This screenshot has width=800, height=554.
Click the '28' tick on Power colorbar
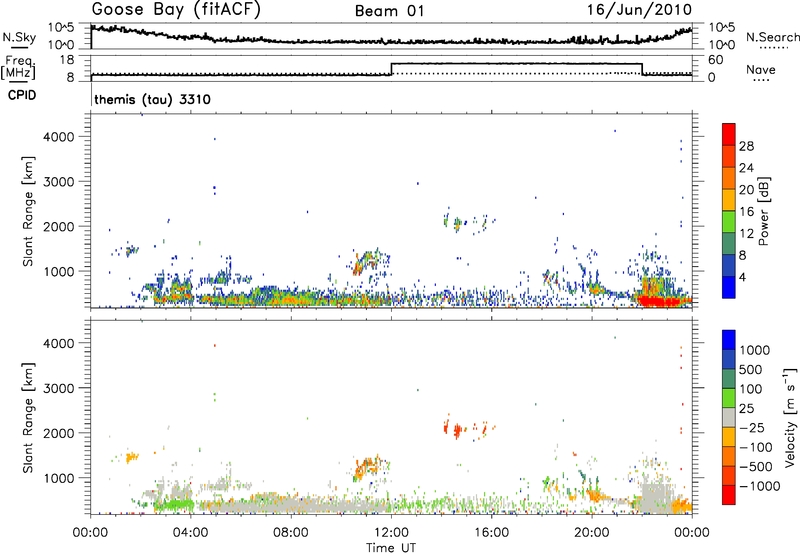point(746,146)
